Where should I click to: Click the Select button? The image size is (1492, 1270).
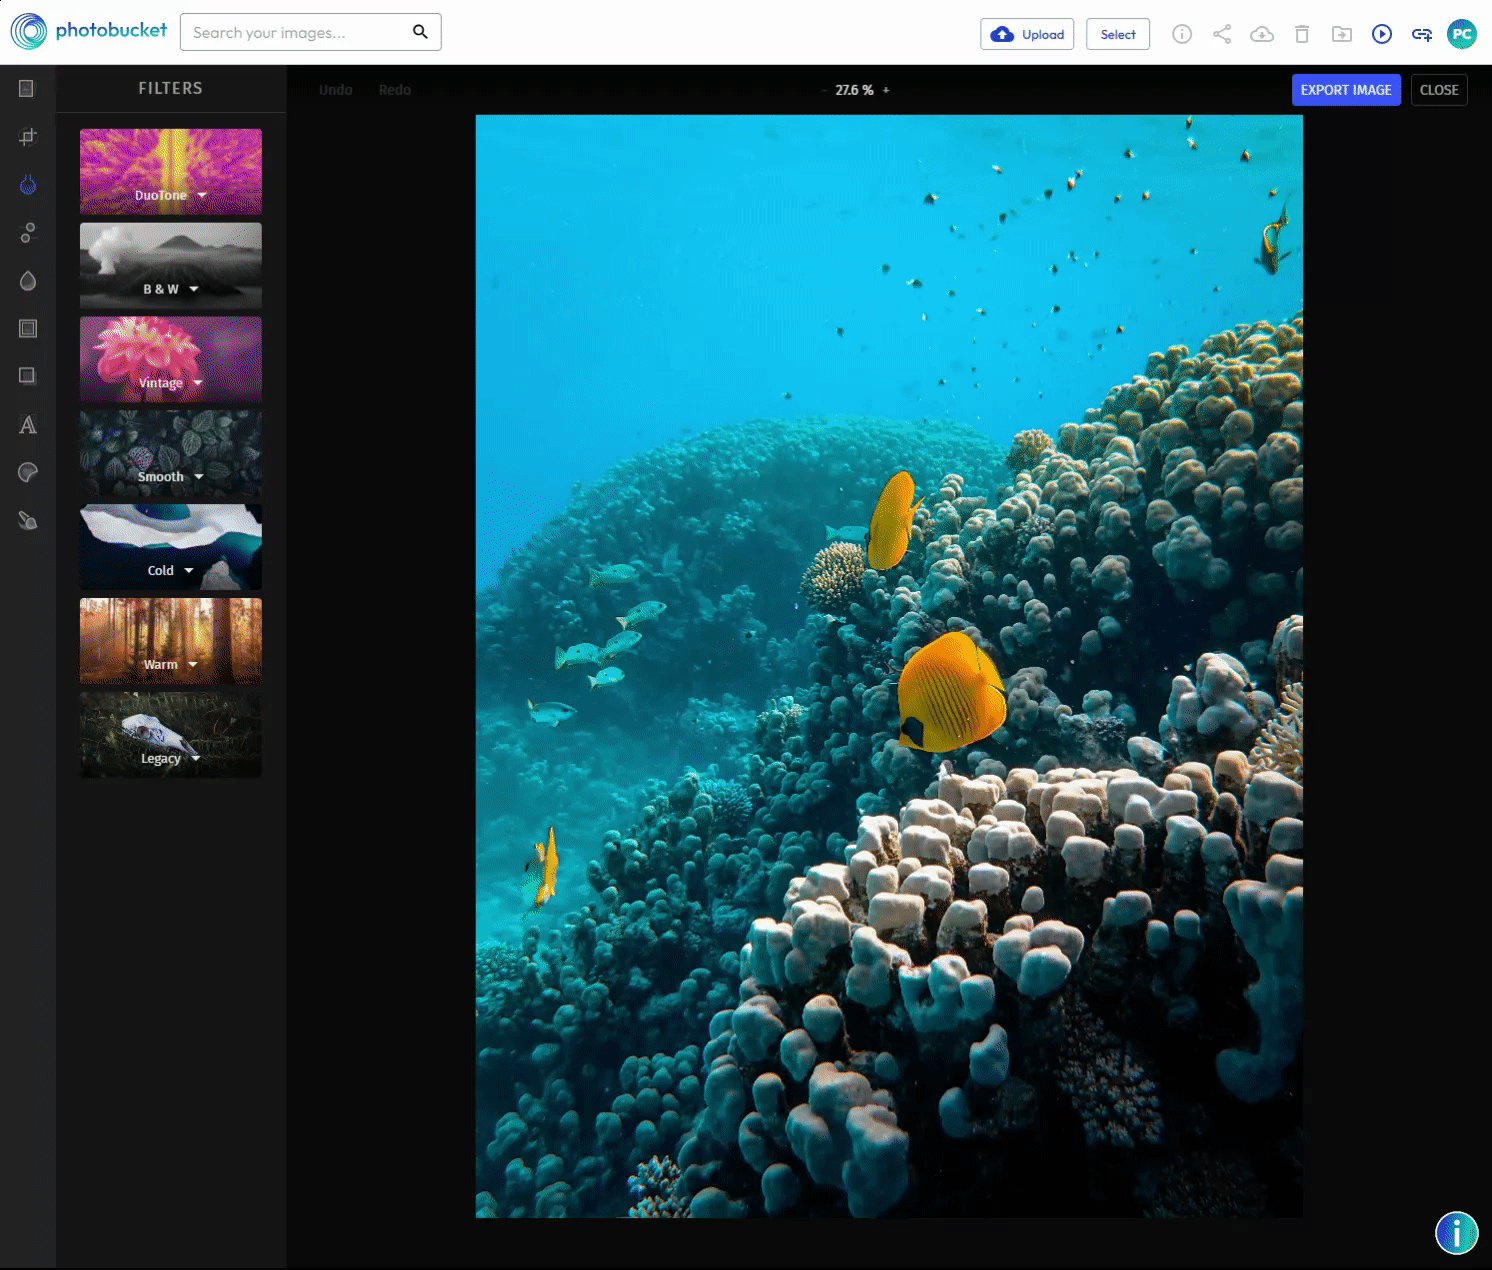coord(1118,34)
